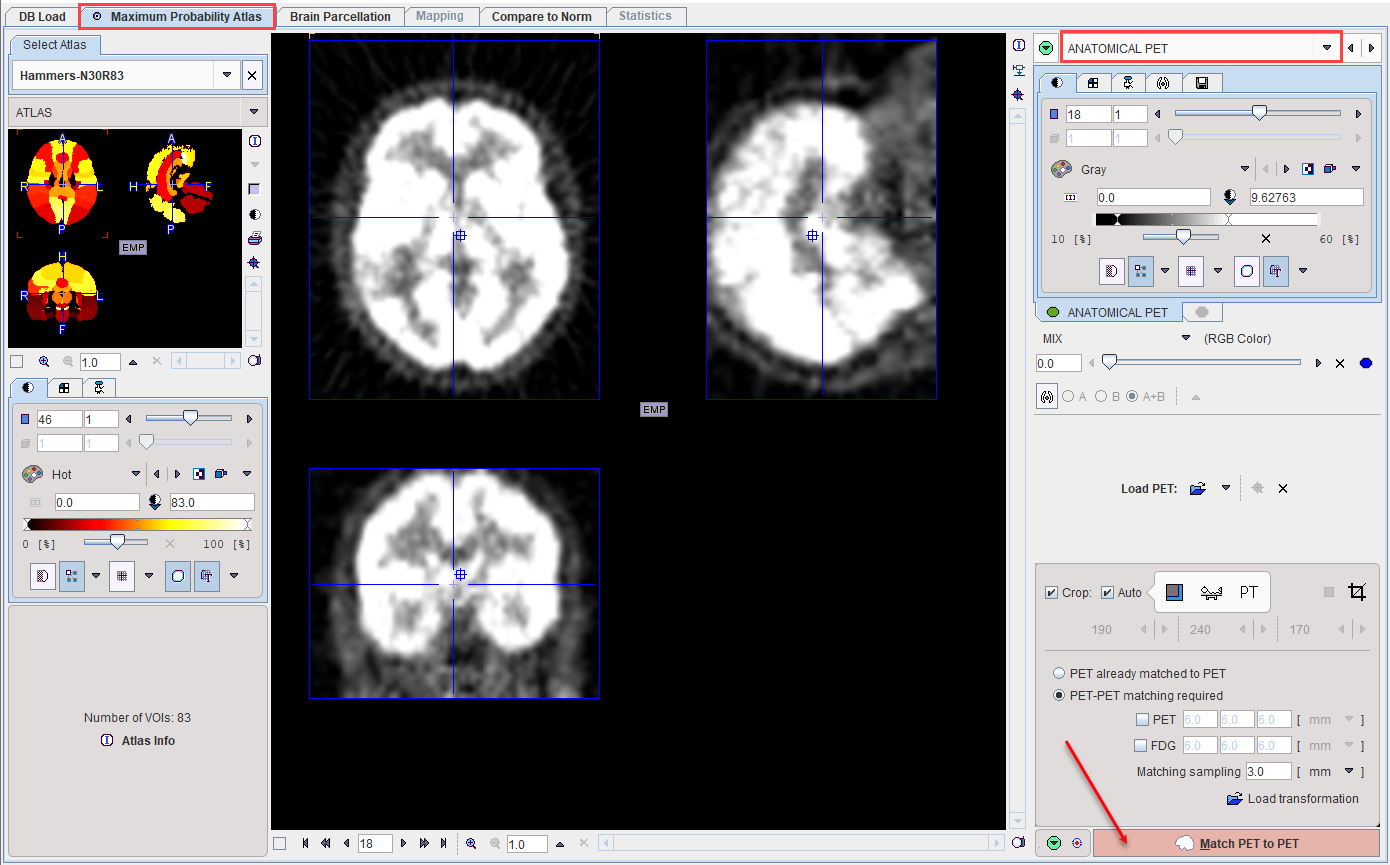Click info icon at top of main viewer sidebar
The width and height of the screenshot is (1390, 865).
[x=1018, y=45]
